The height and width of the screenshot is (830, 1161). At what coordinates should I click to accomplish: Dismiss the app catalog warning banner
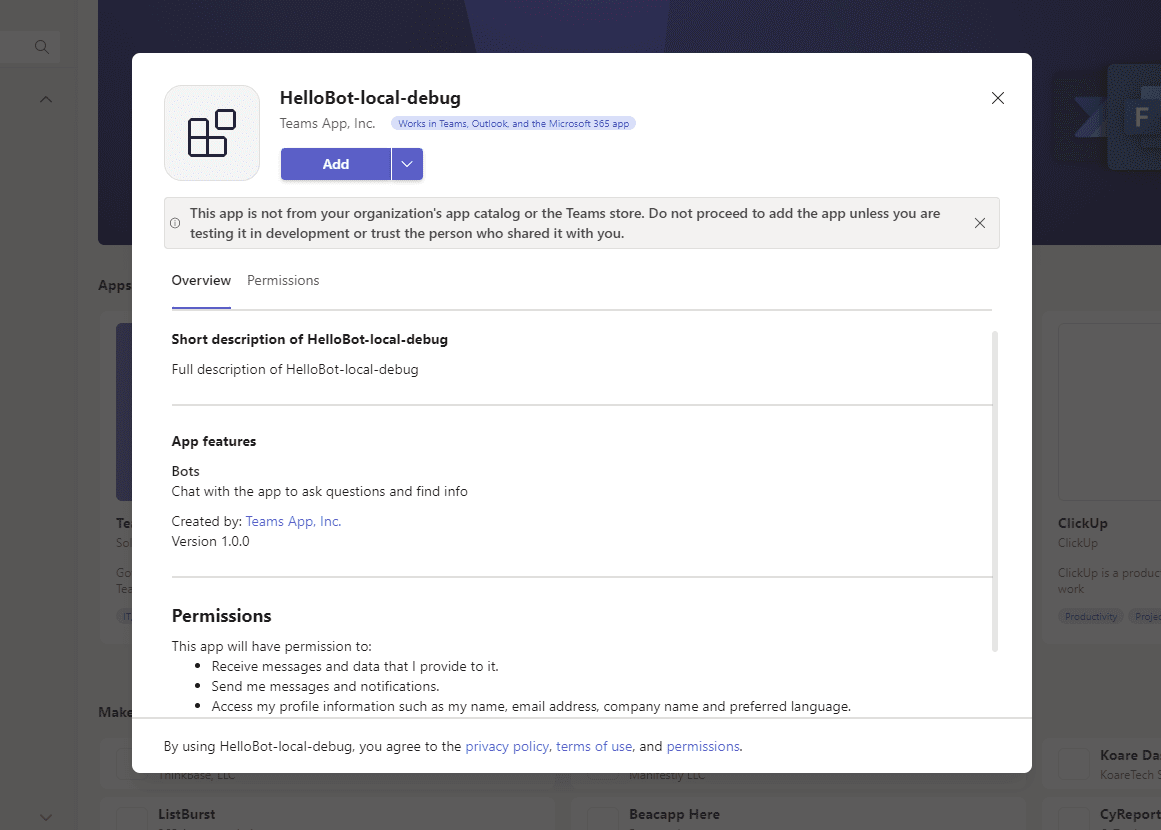coord(980,223)
